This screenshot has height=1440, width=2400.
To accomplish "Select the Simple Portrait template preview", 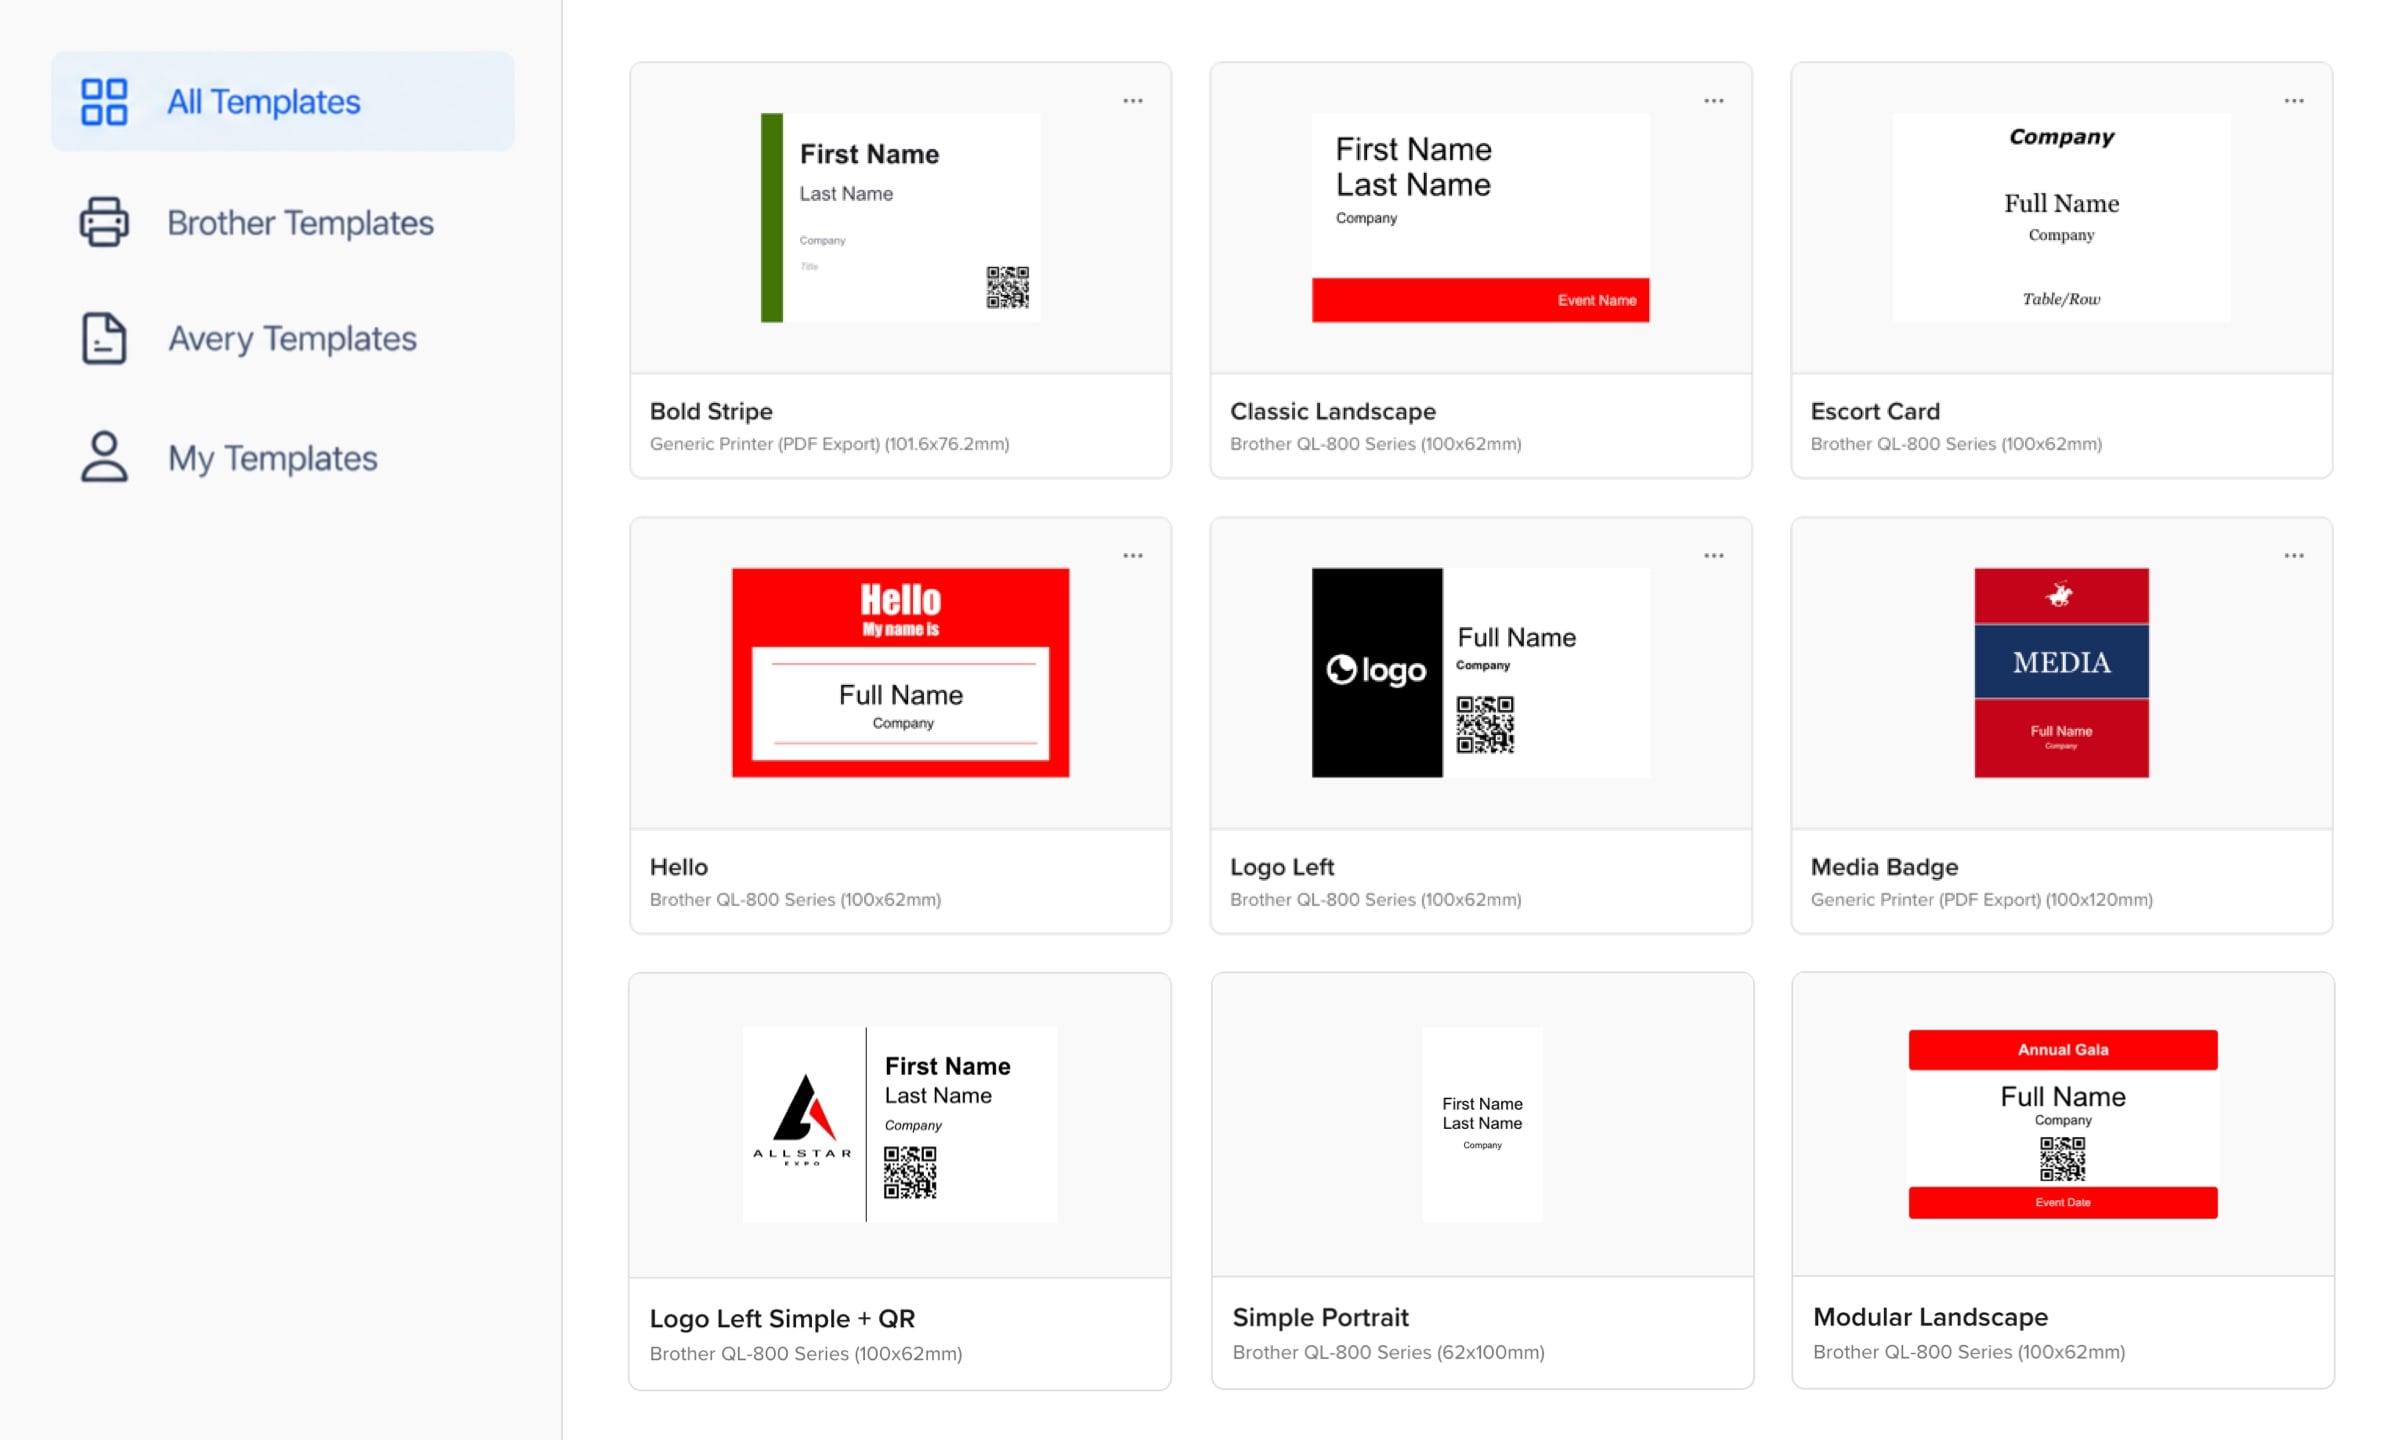I will (1482, 1124).
